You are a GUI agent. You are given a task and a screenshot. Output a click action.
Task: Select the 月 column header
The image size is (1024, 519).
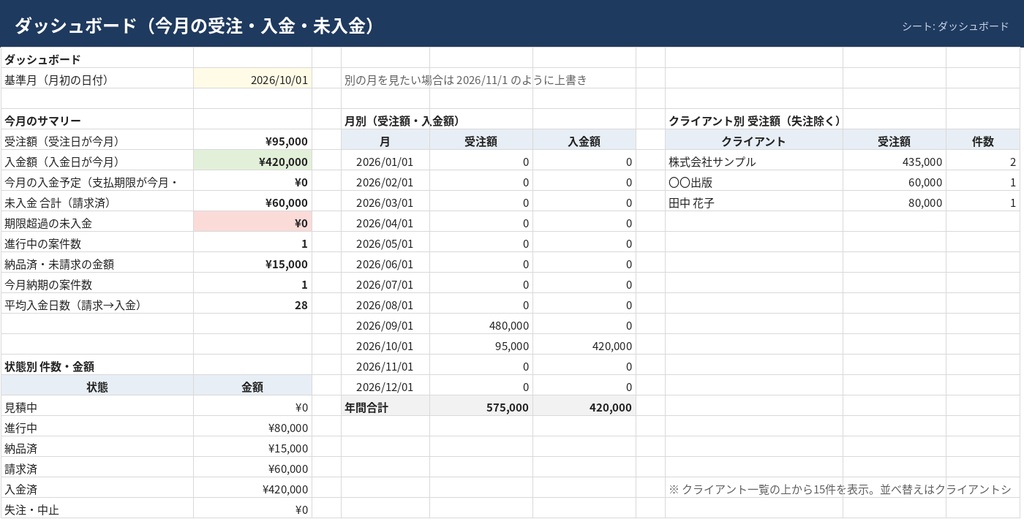[385, 142]
